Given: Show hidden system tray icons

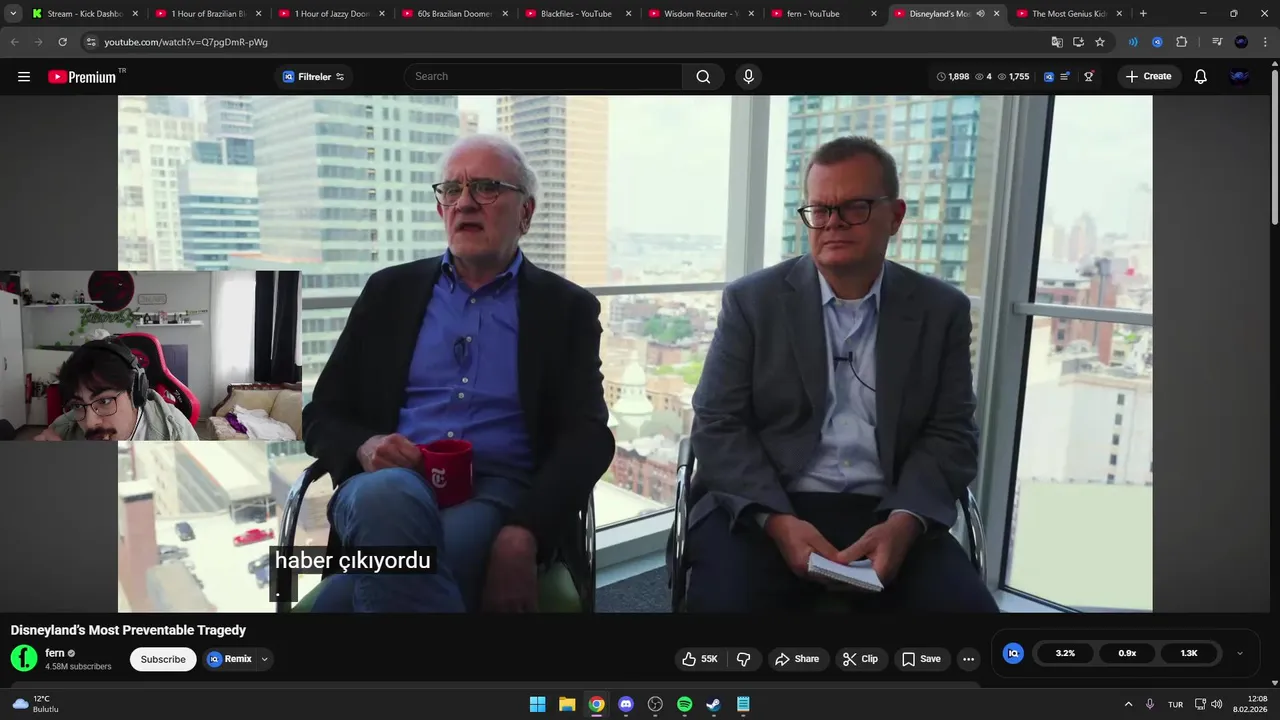Looking at the screenshot, I should (1128, 704).
